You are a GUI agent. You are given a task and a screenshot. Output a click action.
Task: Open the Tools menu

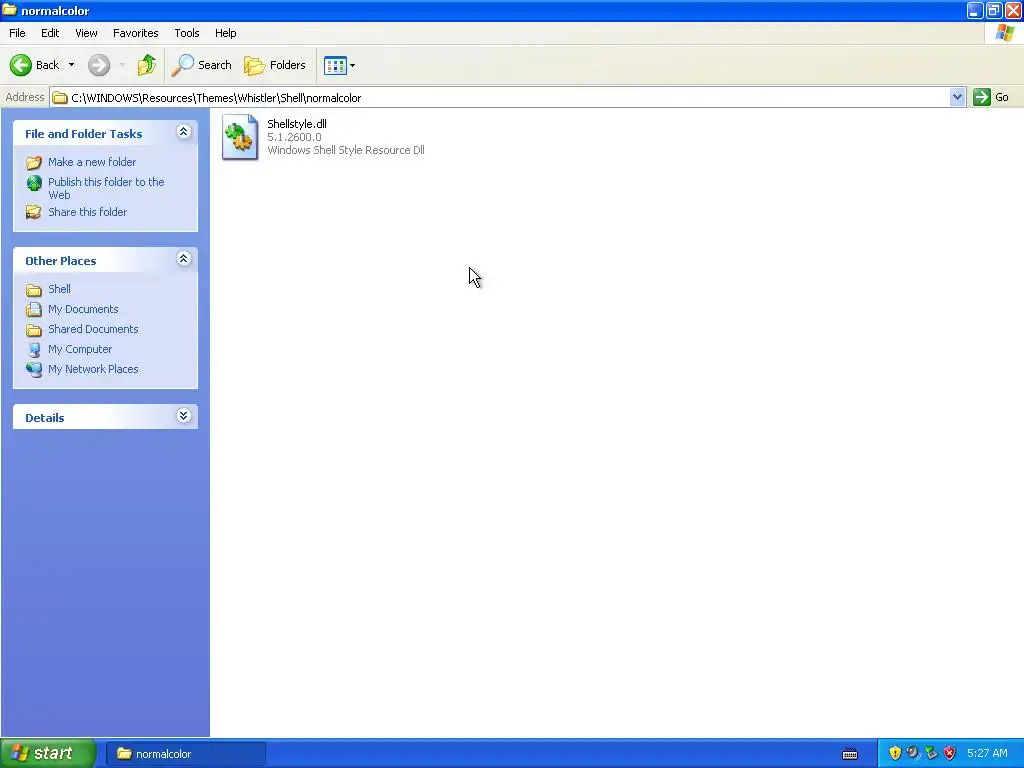click(x=187, y=33)
